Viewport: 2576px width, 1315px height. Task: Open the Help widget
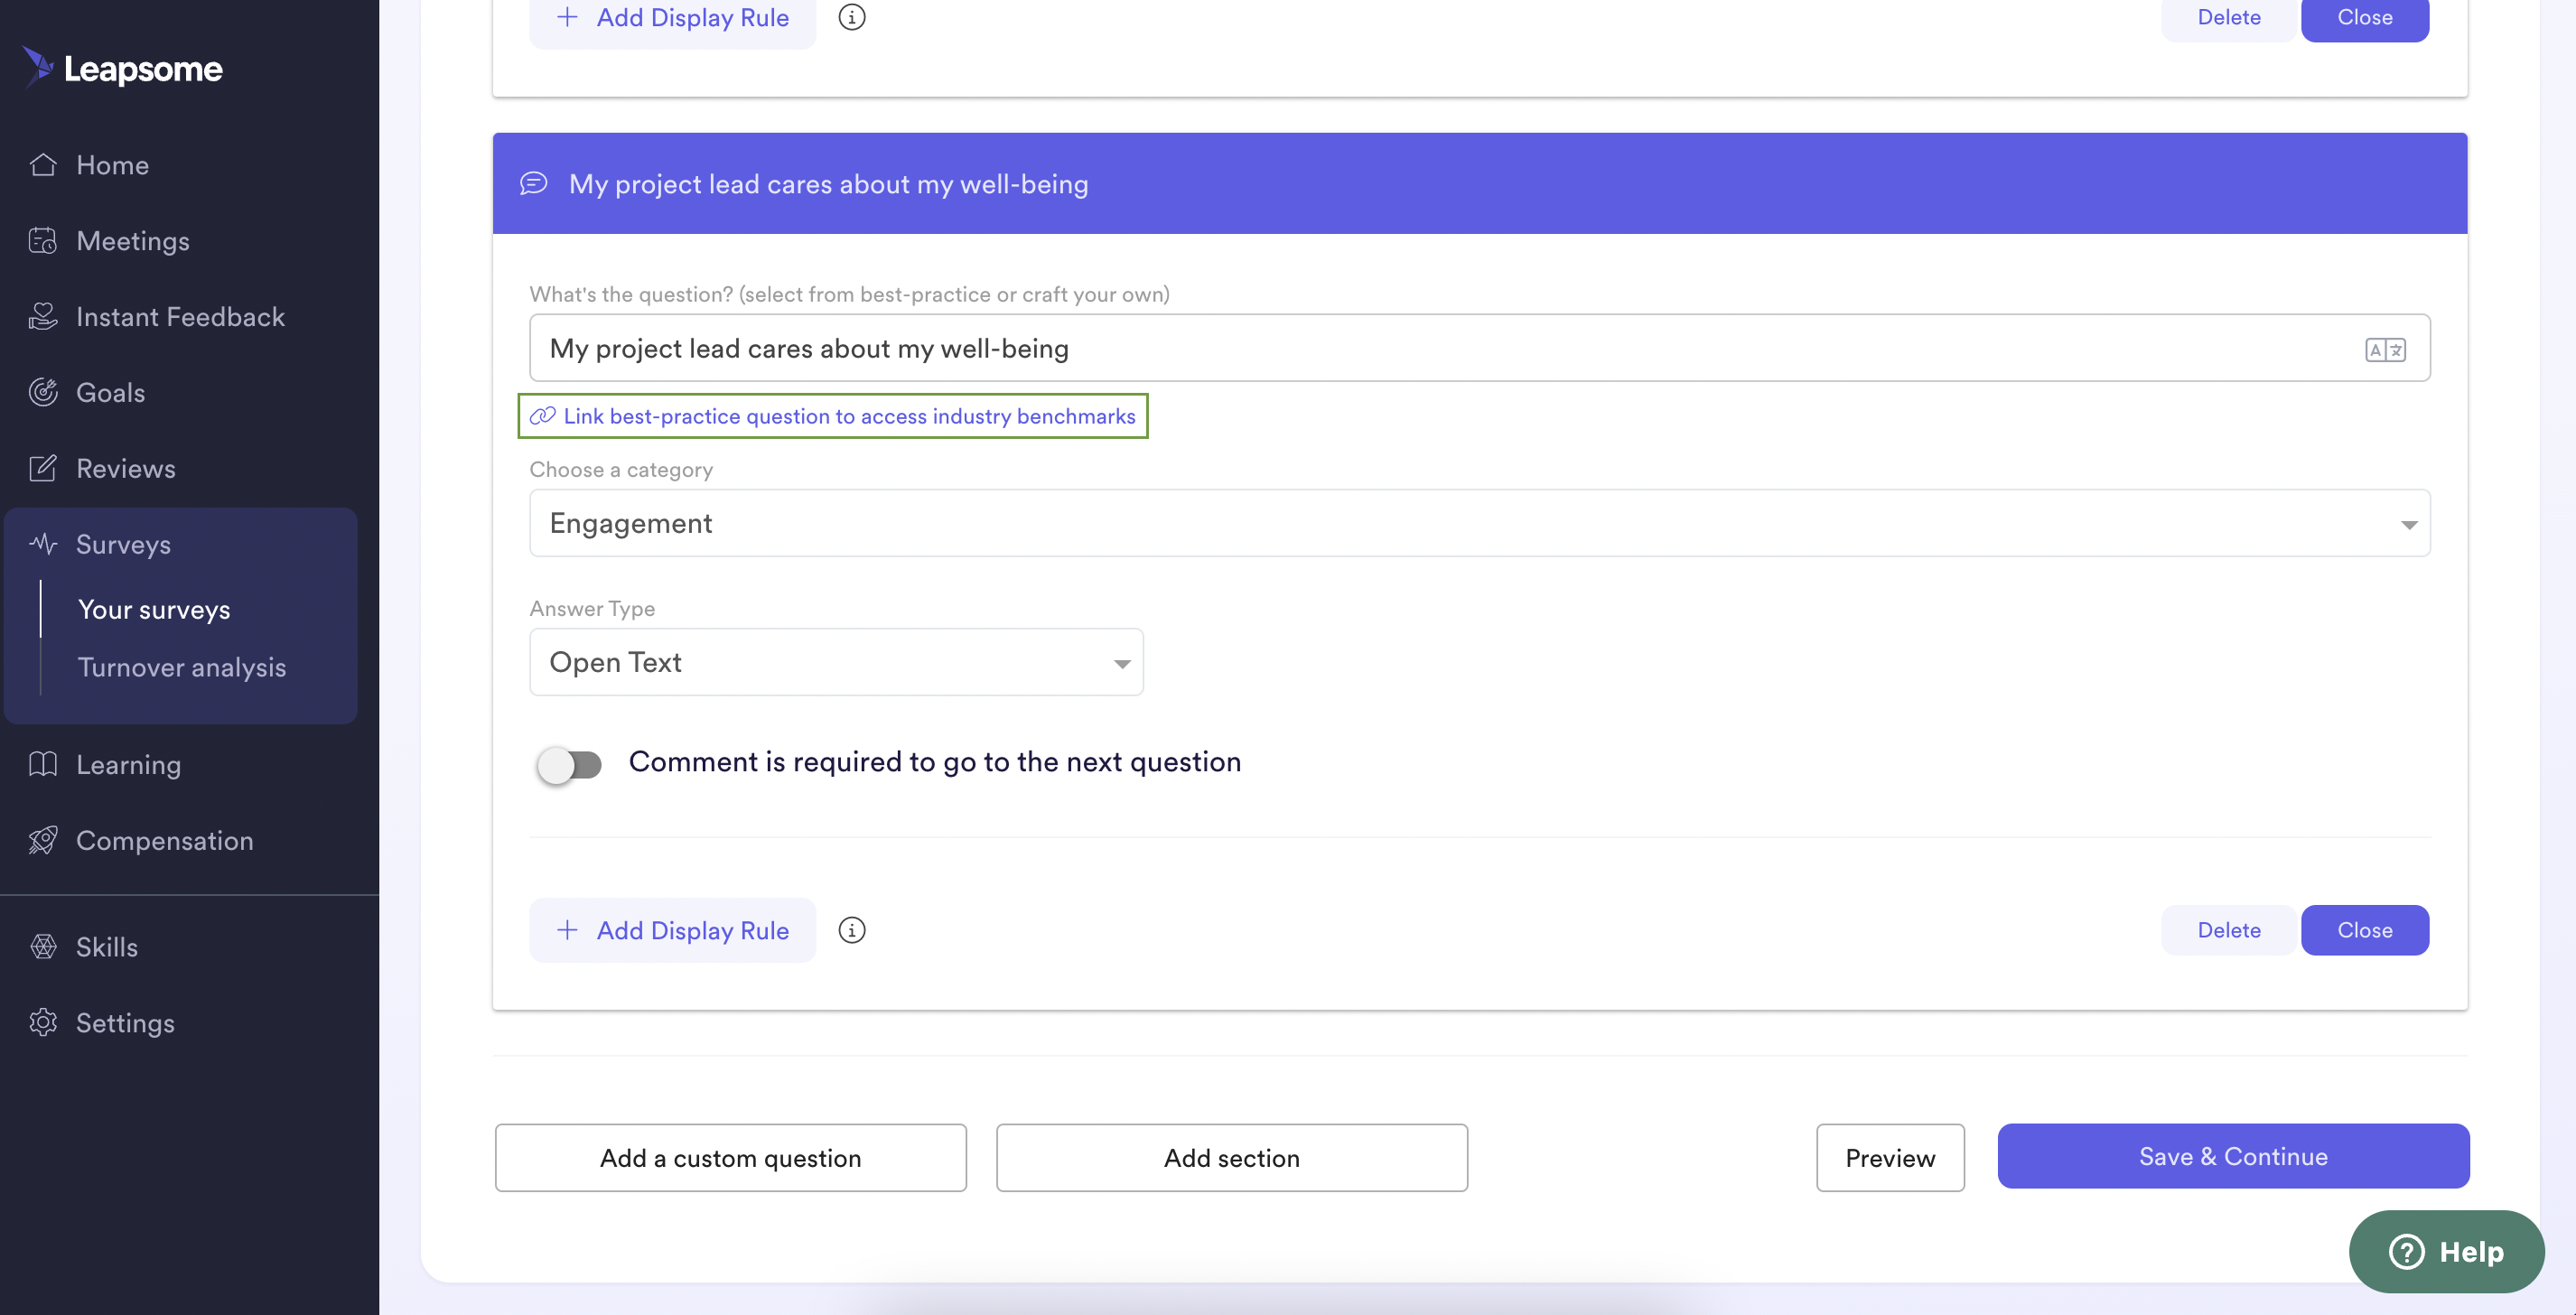(2447, 1251)
